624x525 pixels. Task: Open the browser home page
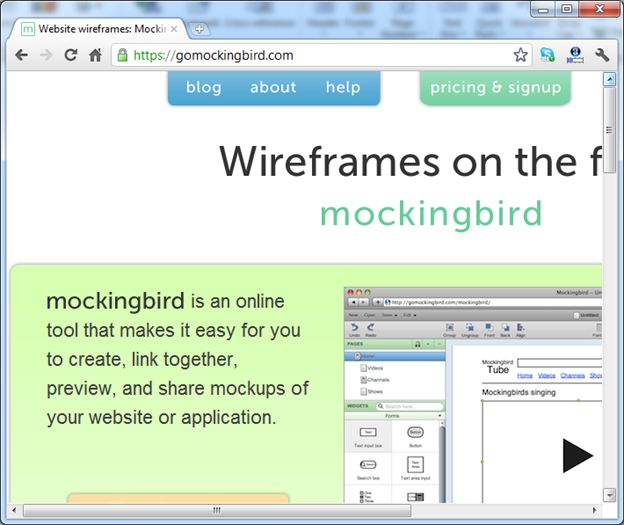(95, 55)
